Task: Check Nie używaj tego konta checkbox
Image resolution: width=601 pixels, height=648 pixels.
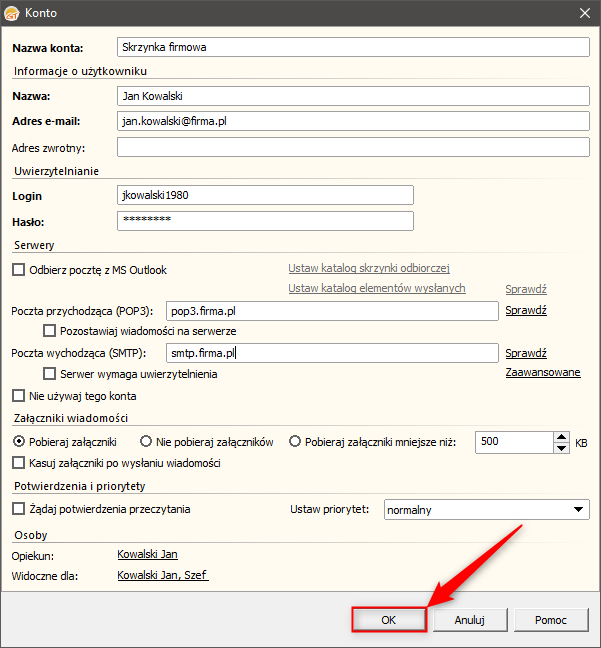Action: (19, 396)
